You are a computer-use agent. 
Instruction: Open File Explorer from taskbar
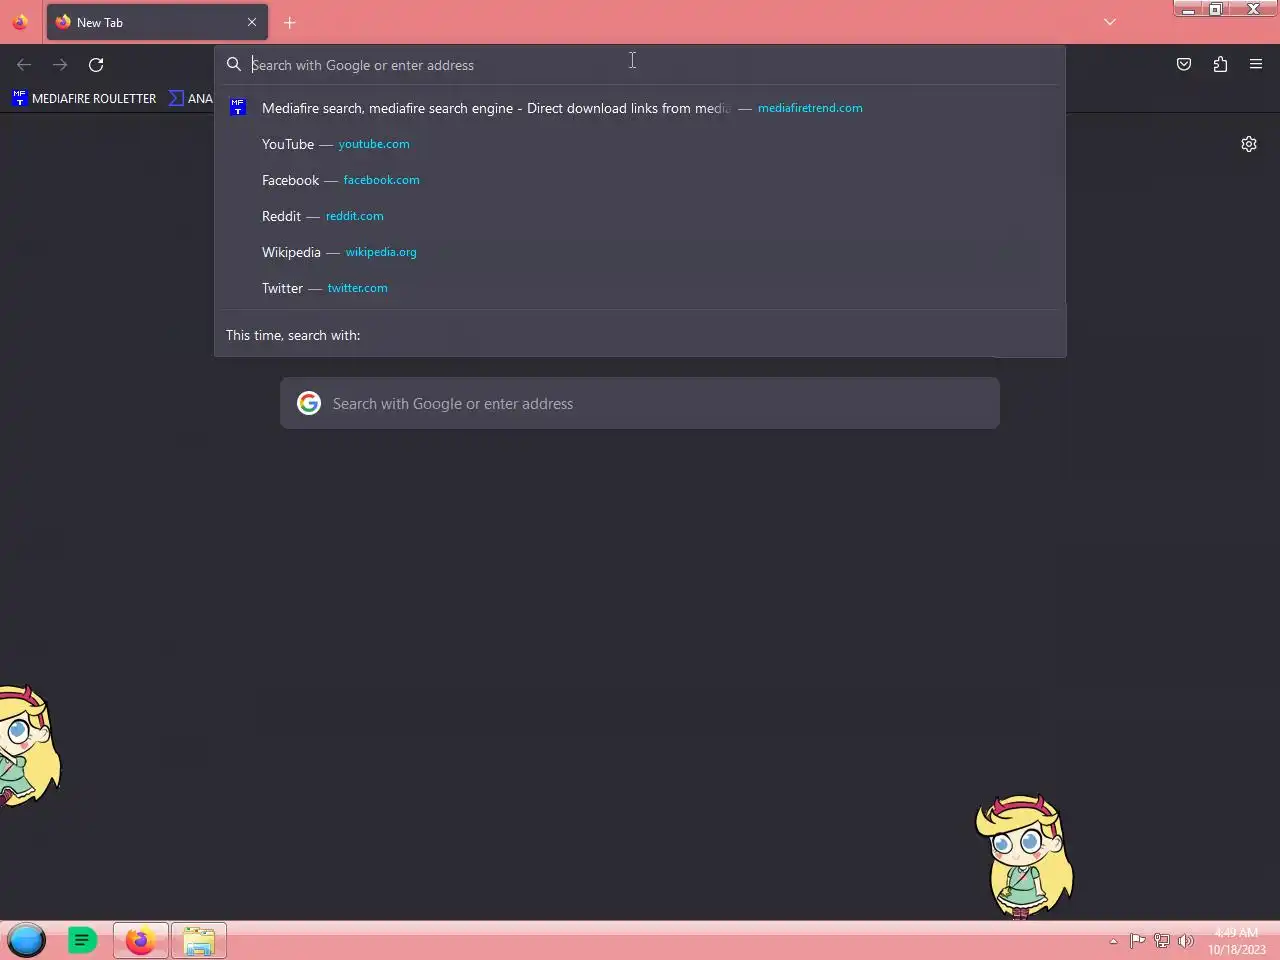[x=199, y=941]
